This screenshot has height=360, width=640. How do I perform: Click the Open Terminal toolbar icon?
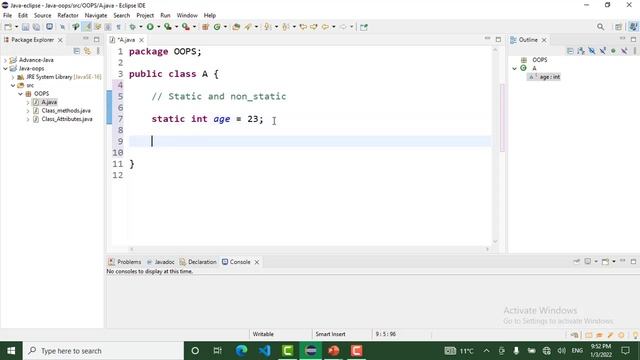point(49,27)
